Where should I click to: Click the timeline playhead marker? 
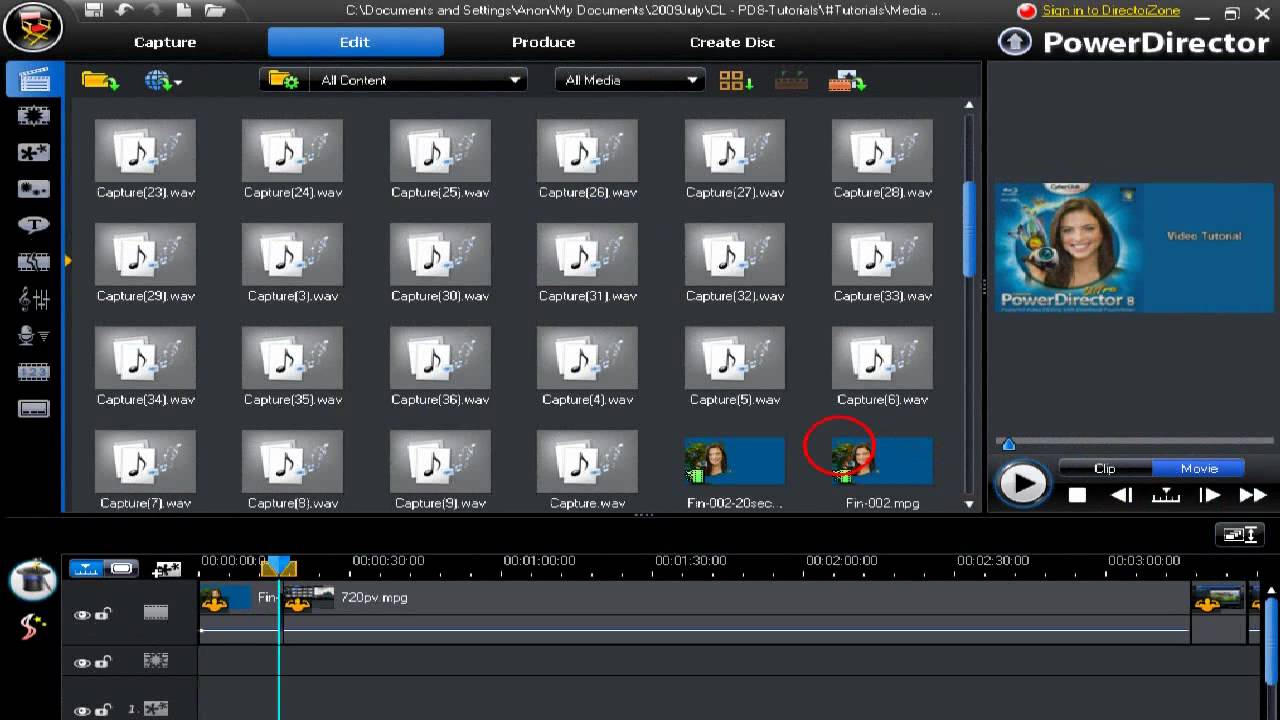[278, 567]
